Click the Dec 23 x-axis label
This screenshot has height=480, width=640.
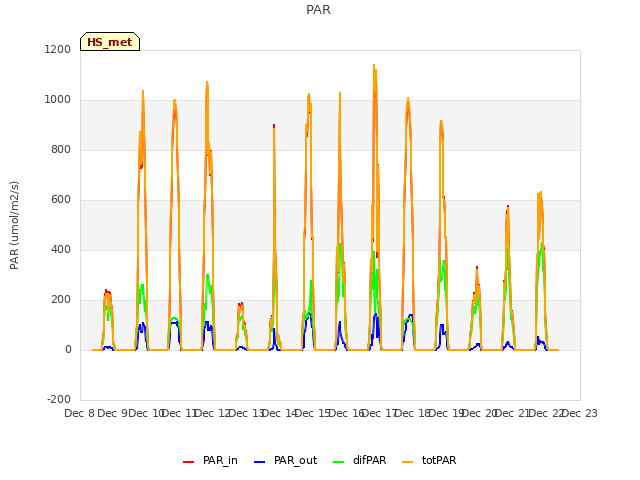pyautogui.click(x=580, y=413)
